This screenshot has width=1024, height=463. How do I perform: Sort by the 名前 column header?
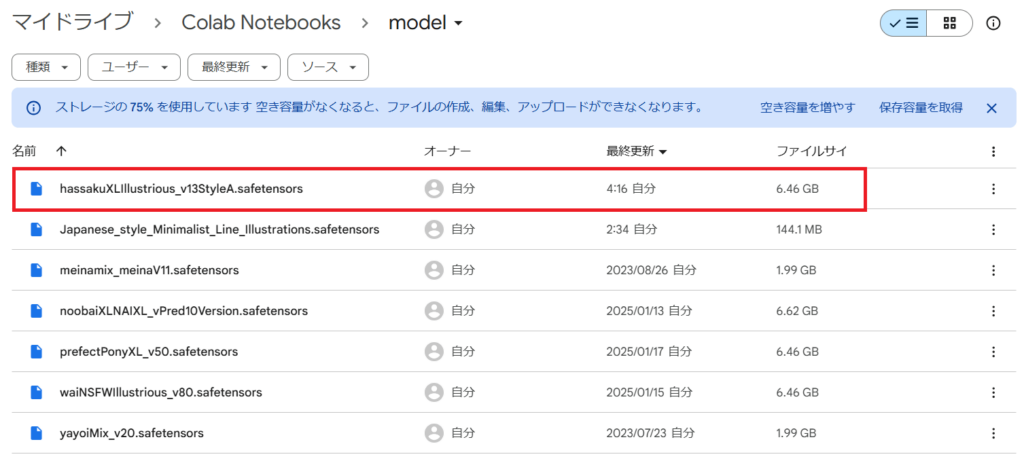[24, 152]
